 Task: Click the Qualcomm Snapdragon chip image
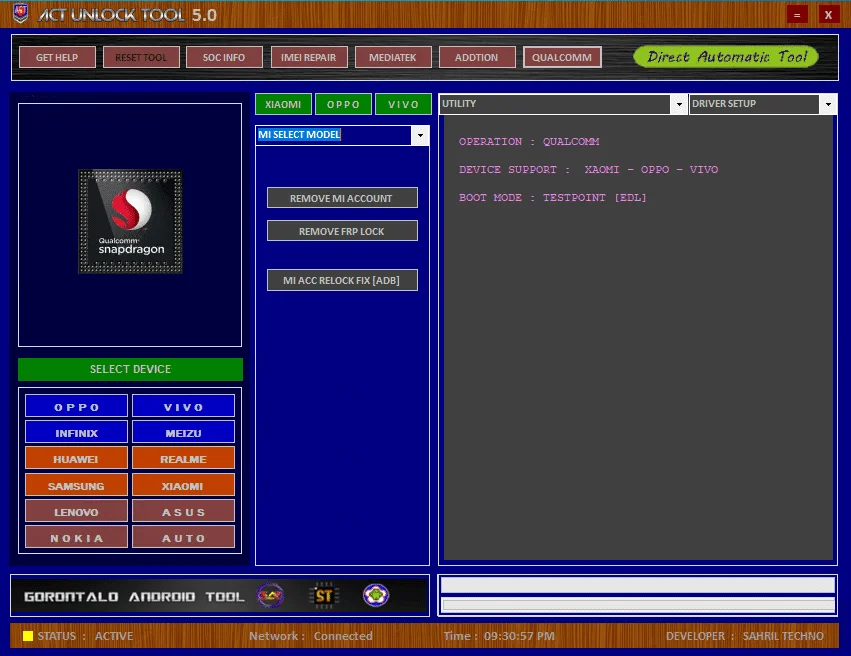pyautogui.click(x=130, y=221)
